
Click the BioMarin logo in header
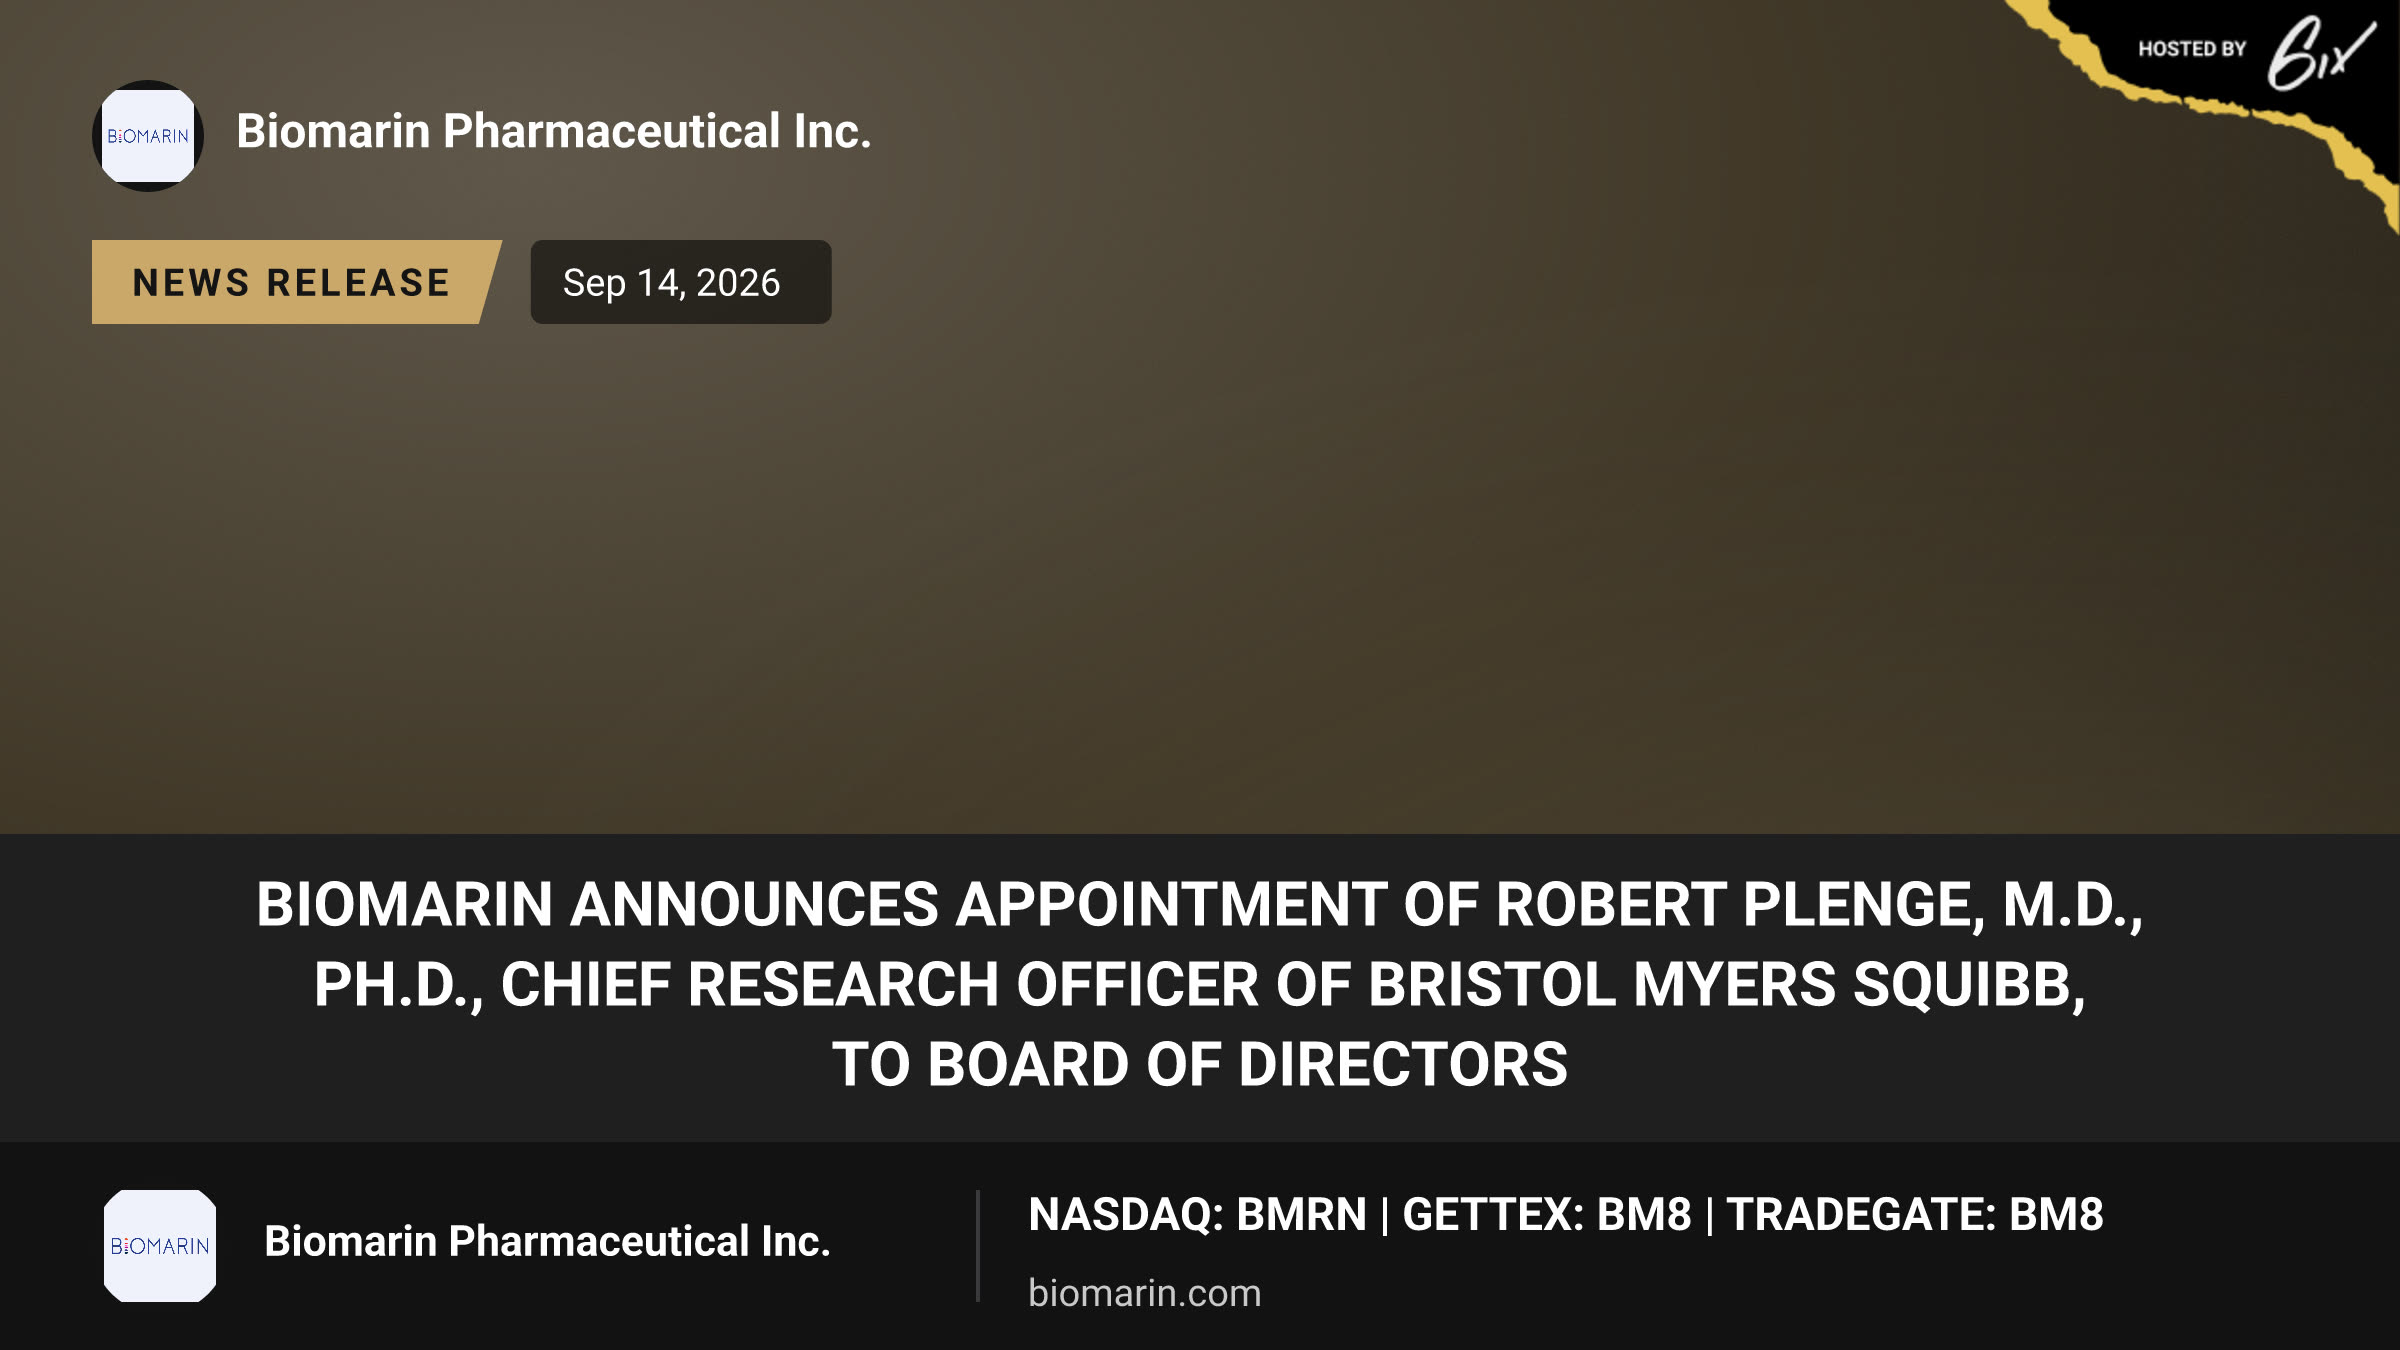click(x=148, y=136)
